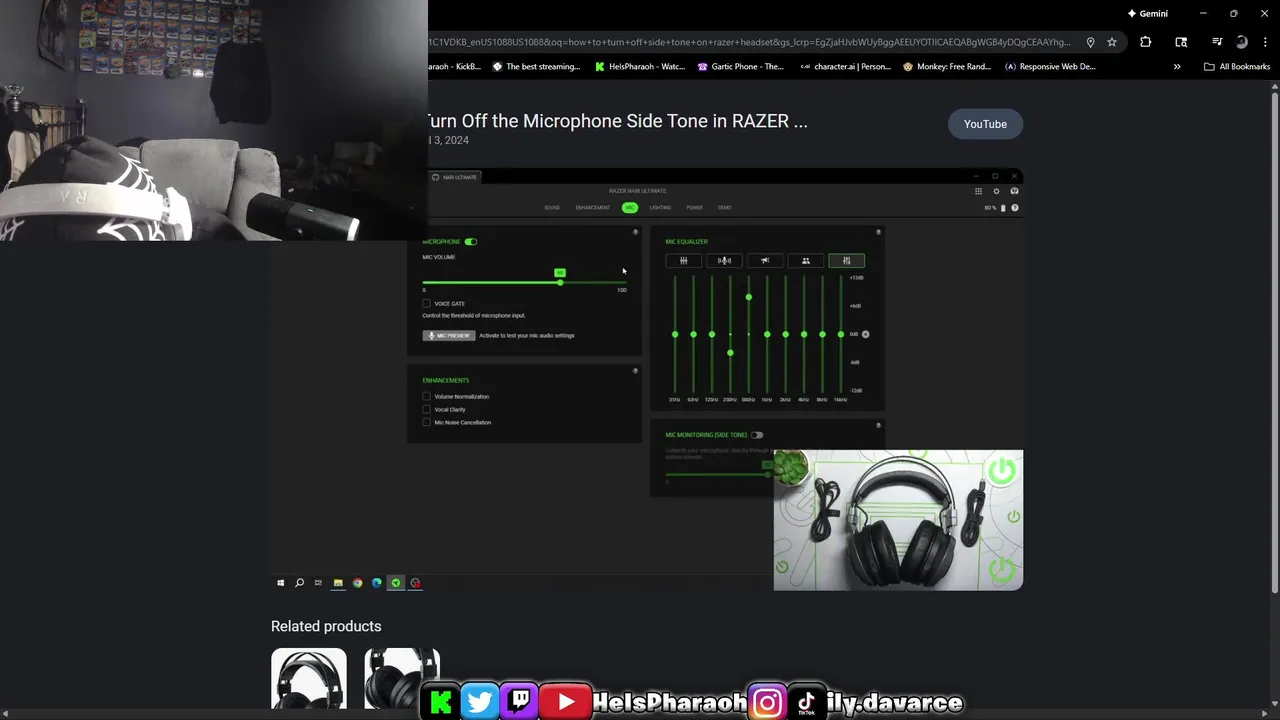Select the POWER tab in Razer video
1280x720 pixels.
pos(694,208)
